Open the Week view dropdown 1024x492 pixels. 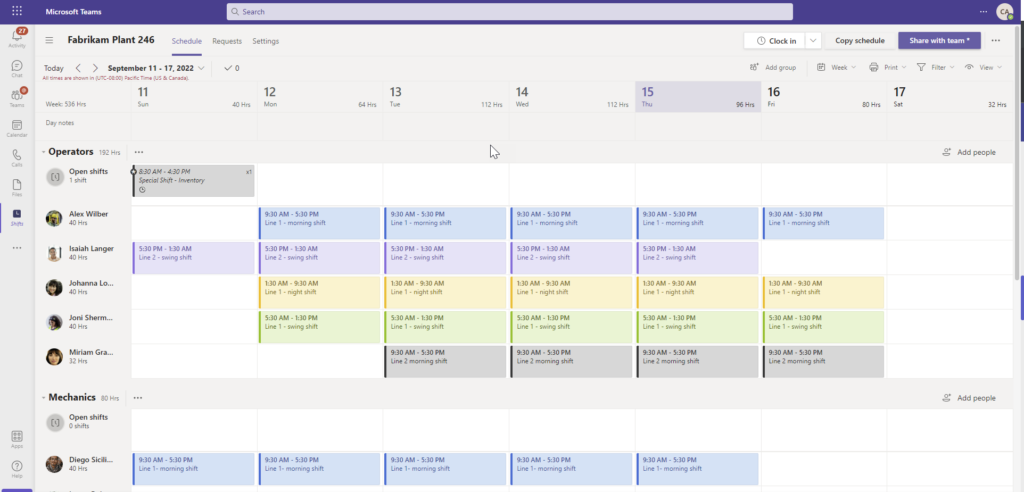click(837, 67)
